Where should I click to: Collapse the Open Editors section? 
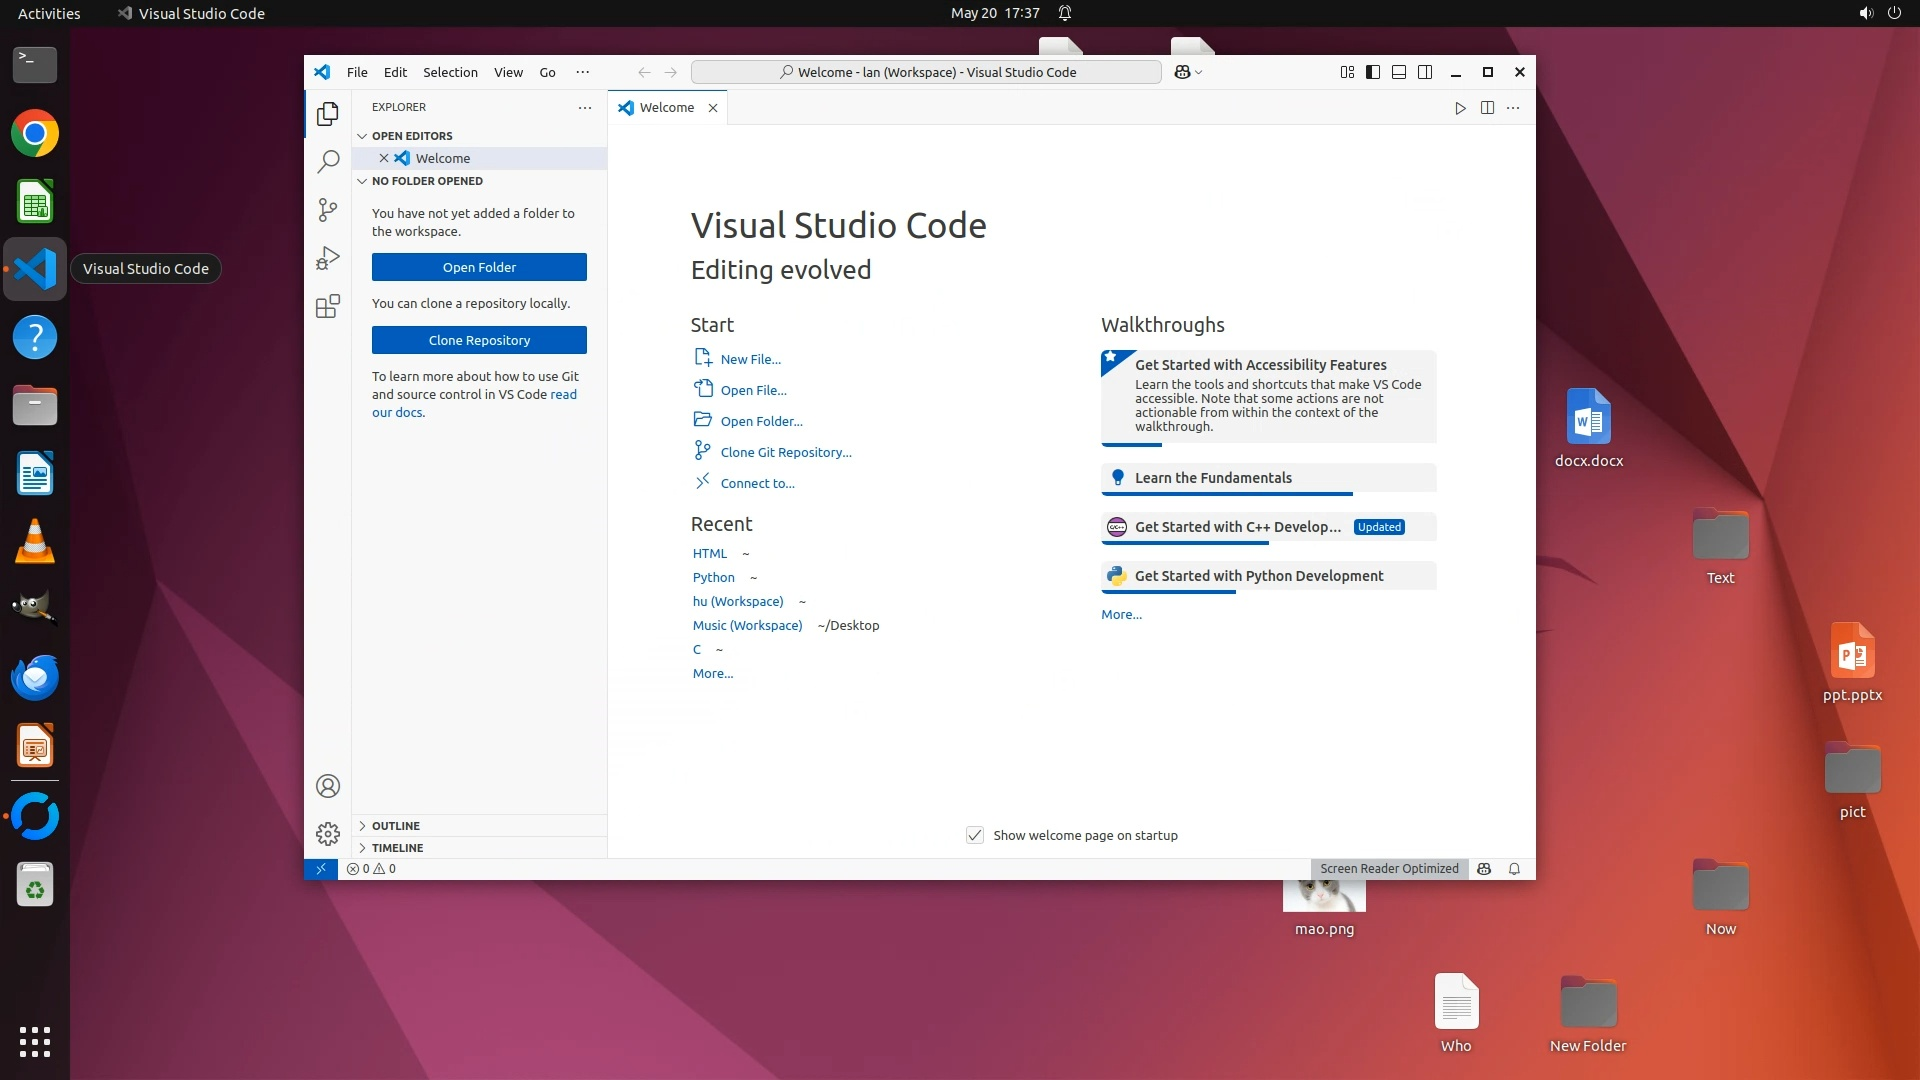coord(412,136)
